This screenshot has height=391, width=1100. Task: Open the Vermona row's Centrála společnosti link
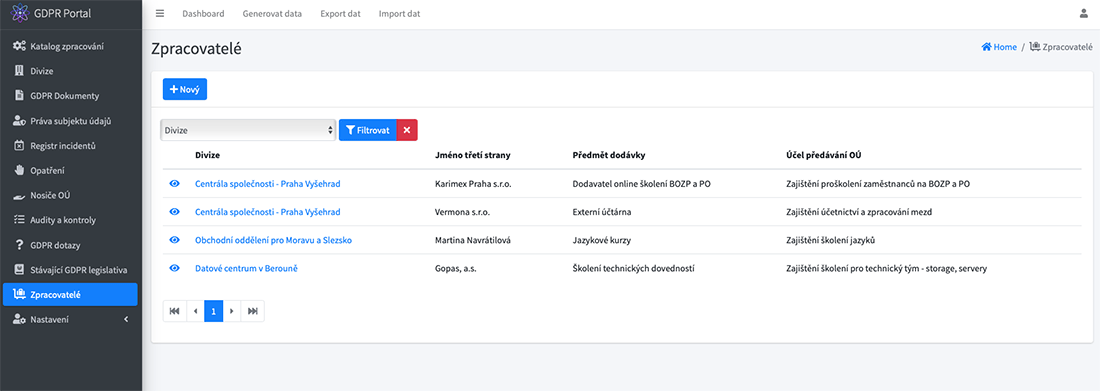[x=268, y=212]
